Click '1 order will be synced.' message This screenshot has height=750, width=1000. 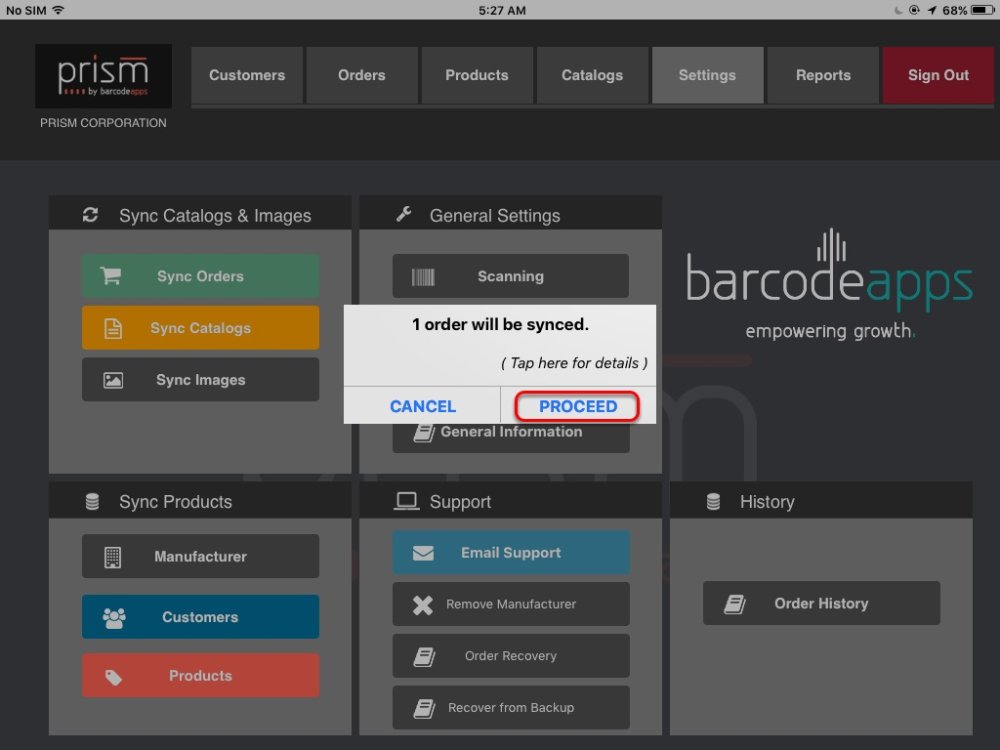click(x=500, y=325)
